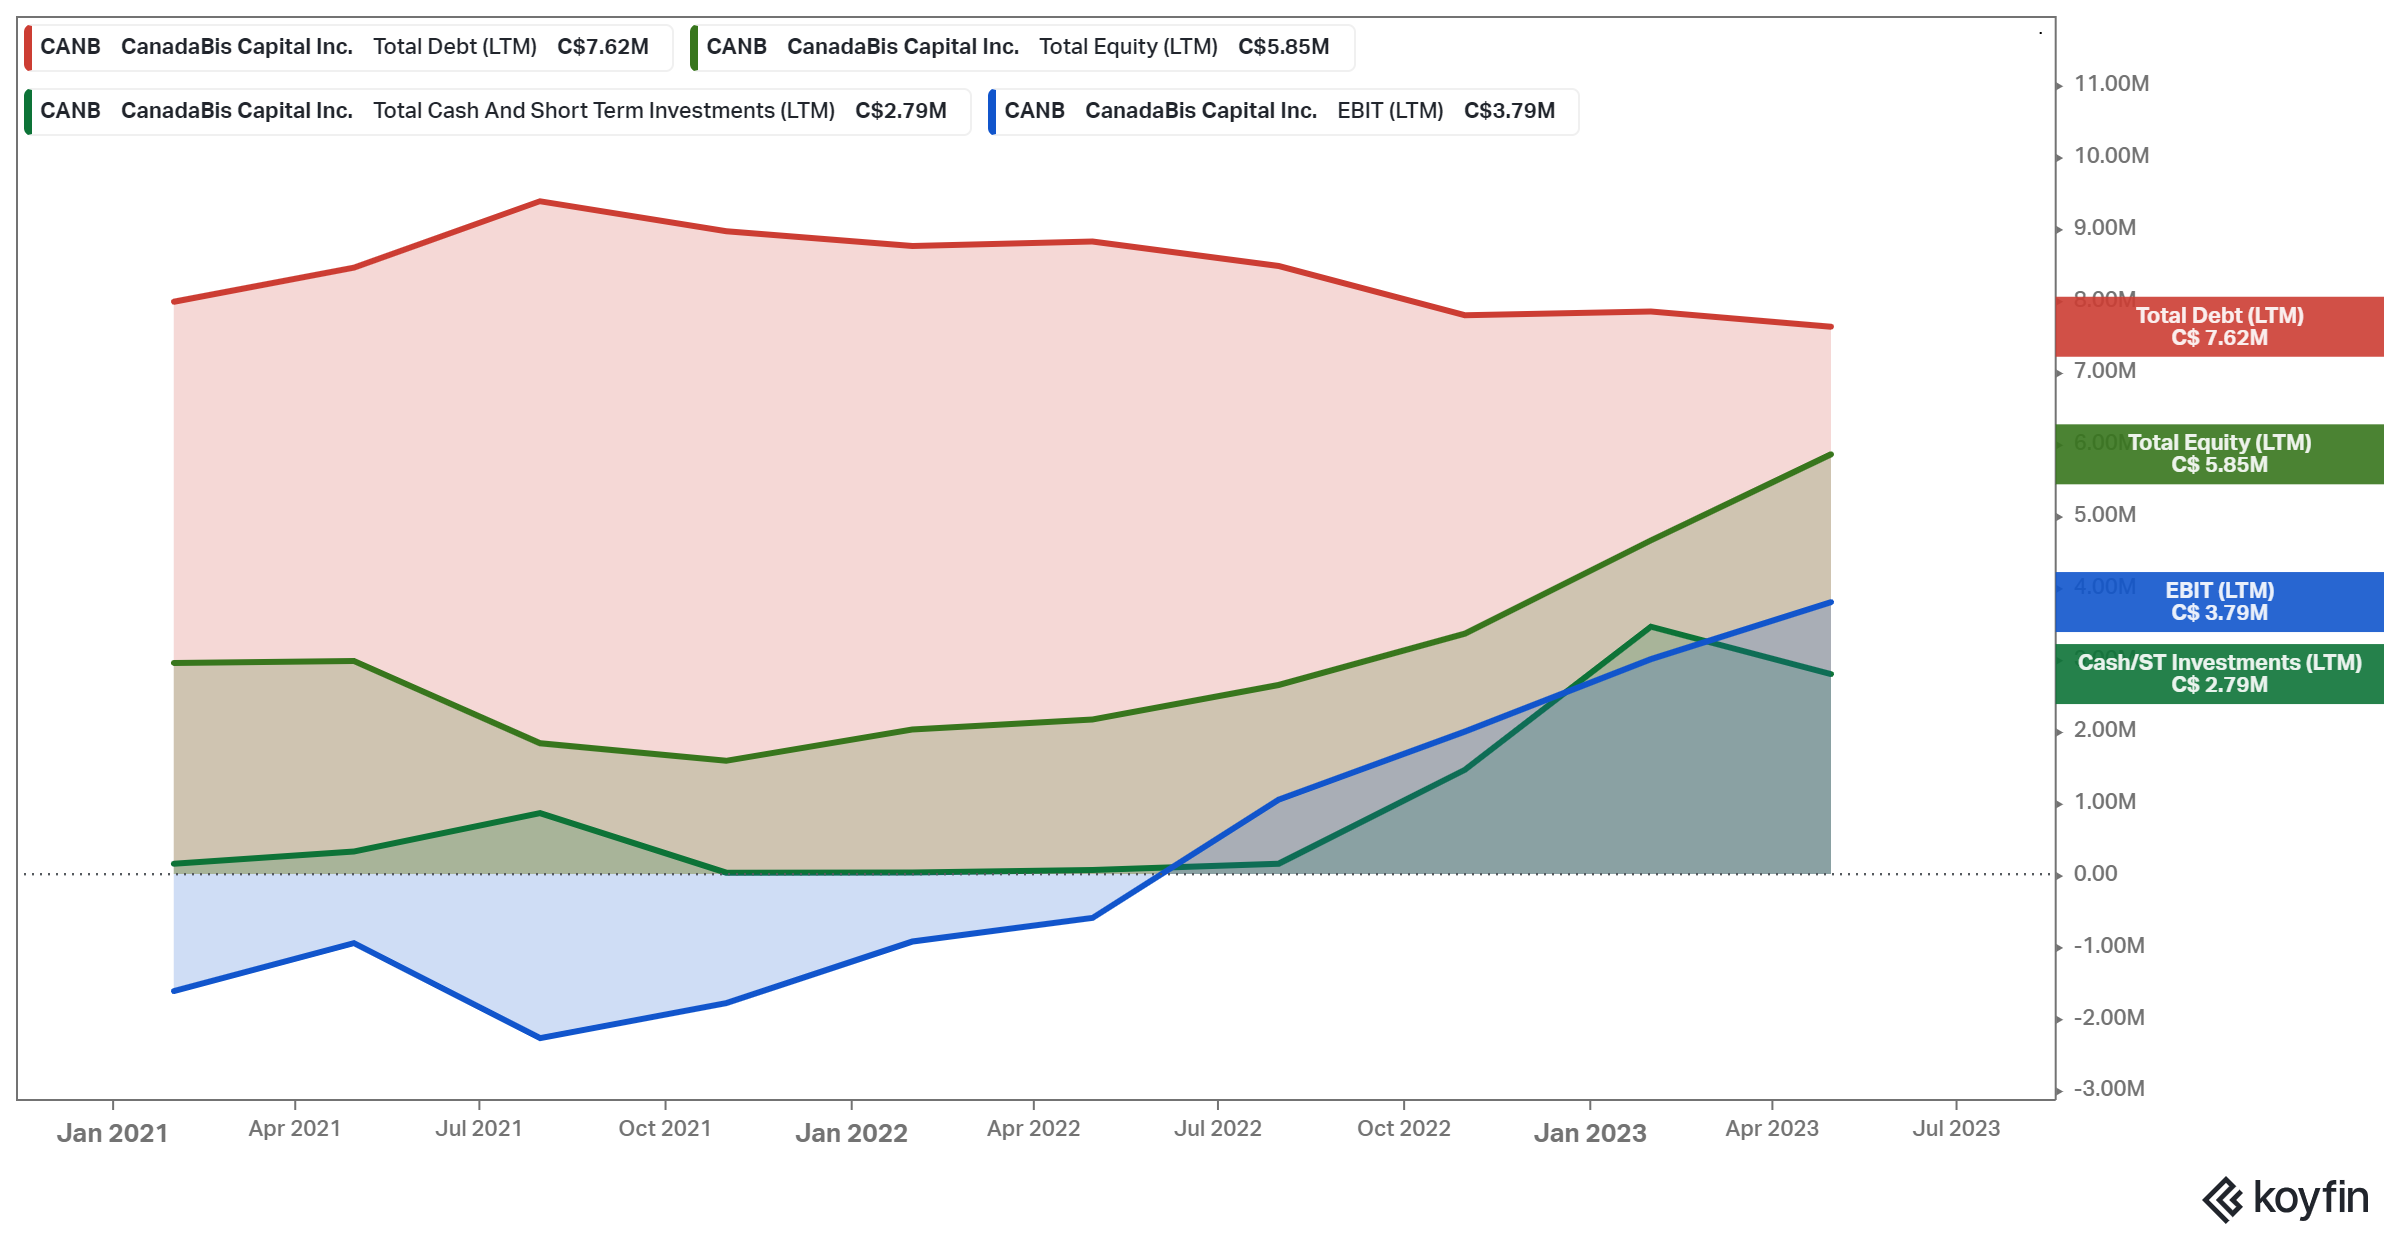Click the red Total Debt C$ 7.62M axis tag
Screen dimensions: 2400x1240
coord(2219,327)
